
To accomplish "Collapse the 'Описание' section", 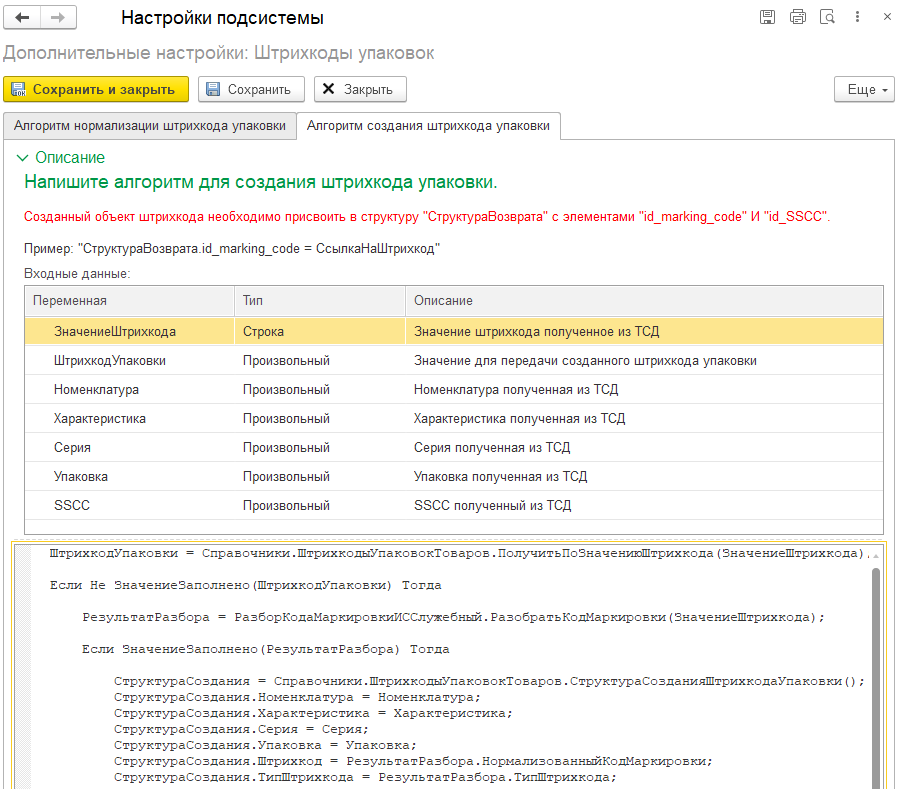I will pyautogui.click(x=61, y=157).
